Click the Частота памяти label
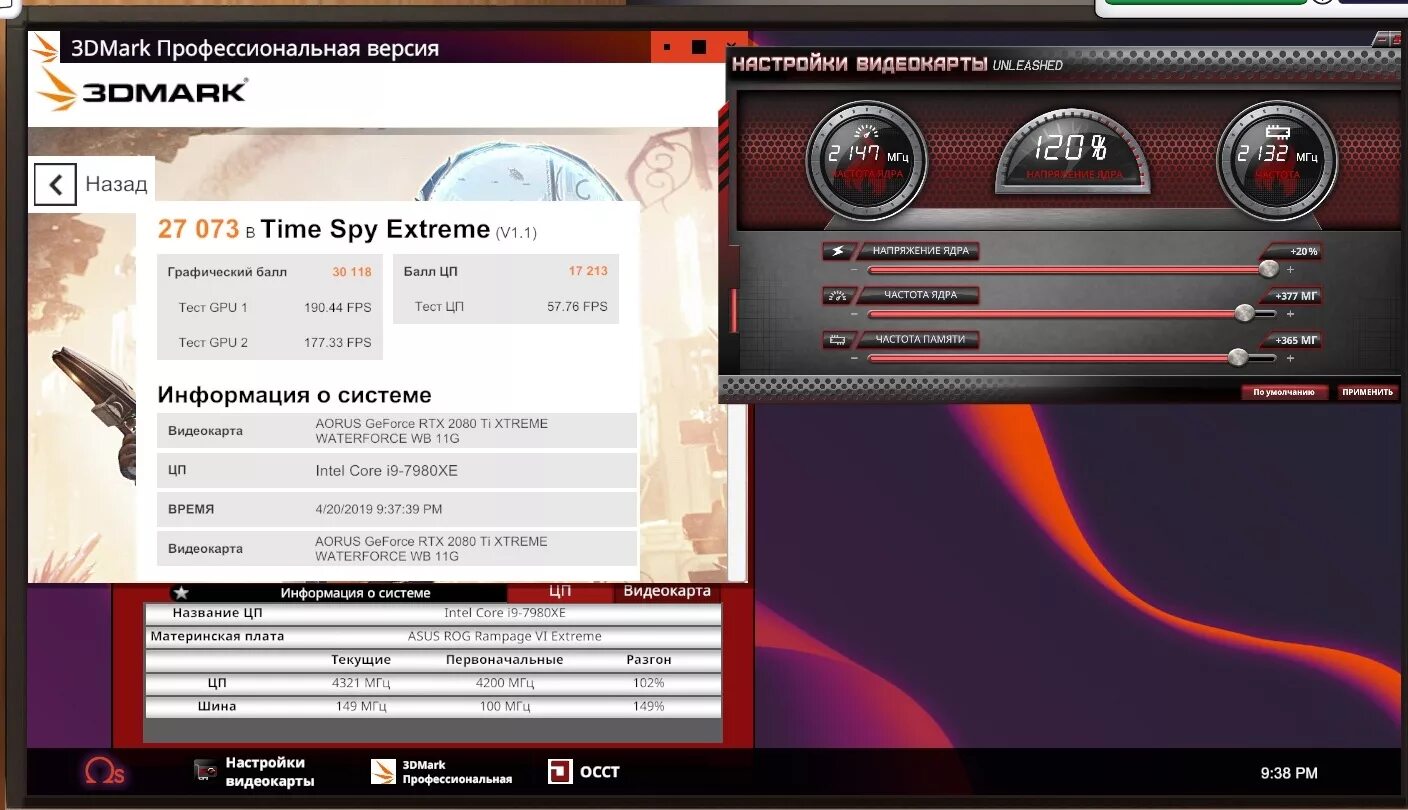Image resolution: width=1408 pixels, height=810 pixels. pos(920,340)
